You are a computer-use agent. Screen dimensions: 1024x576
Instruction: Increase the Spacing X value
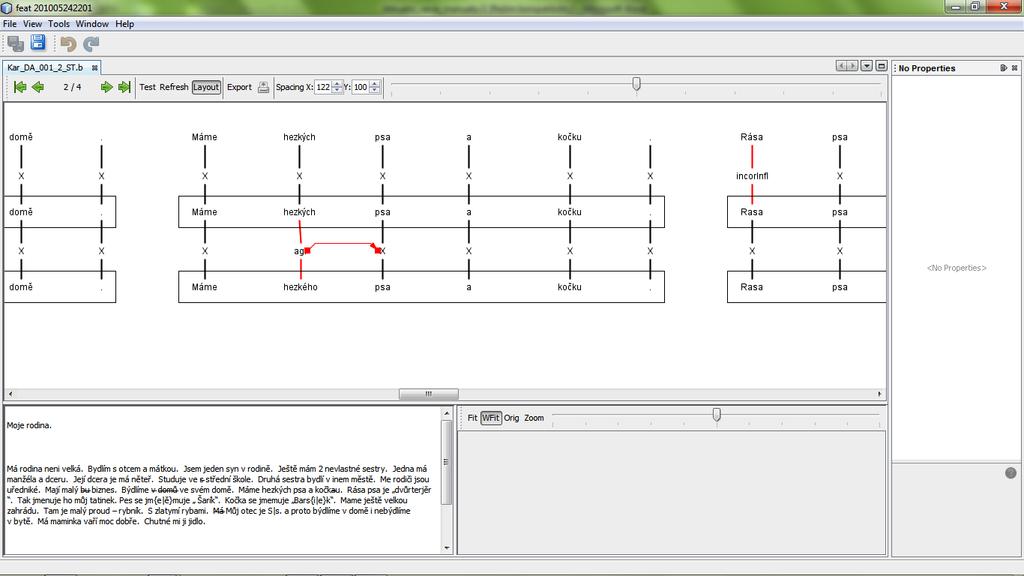[337, 84]
